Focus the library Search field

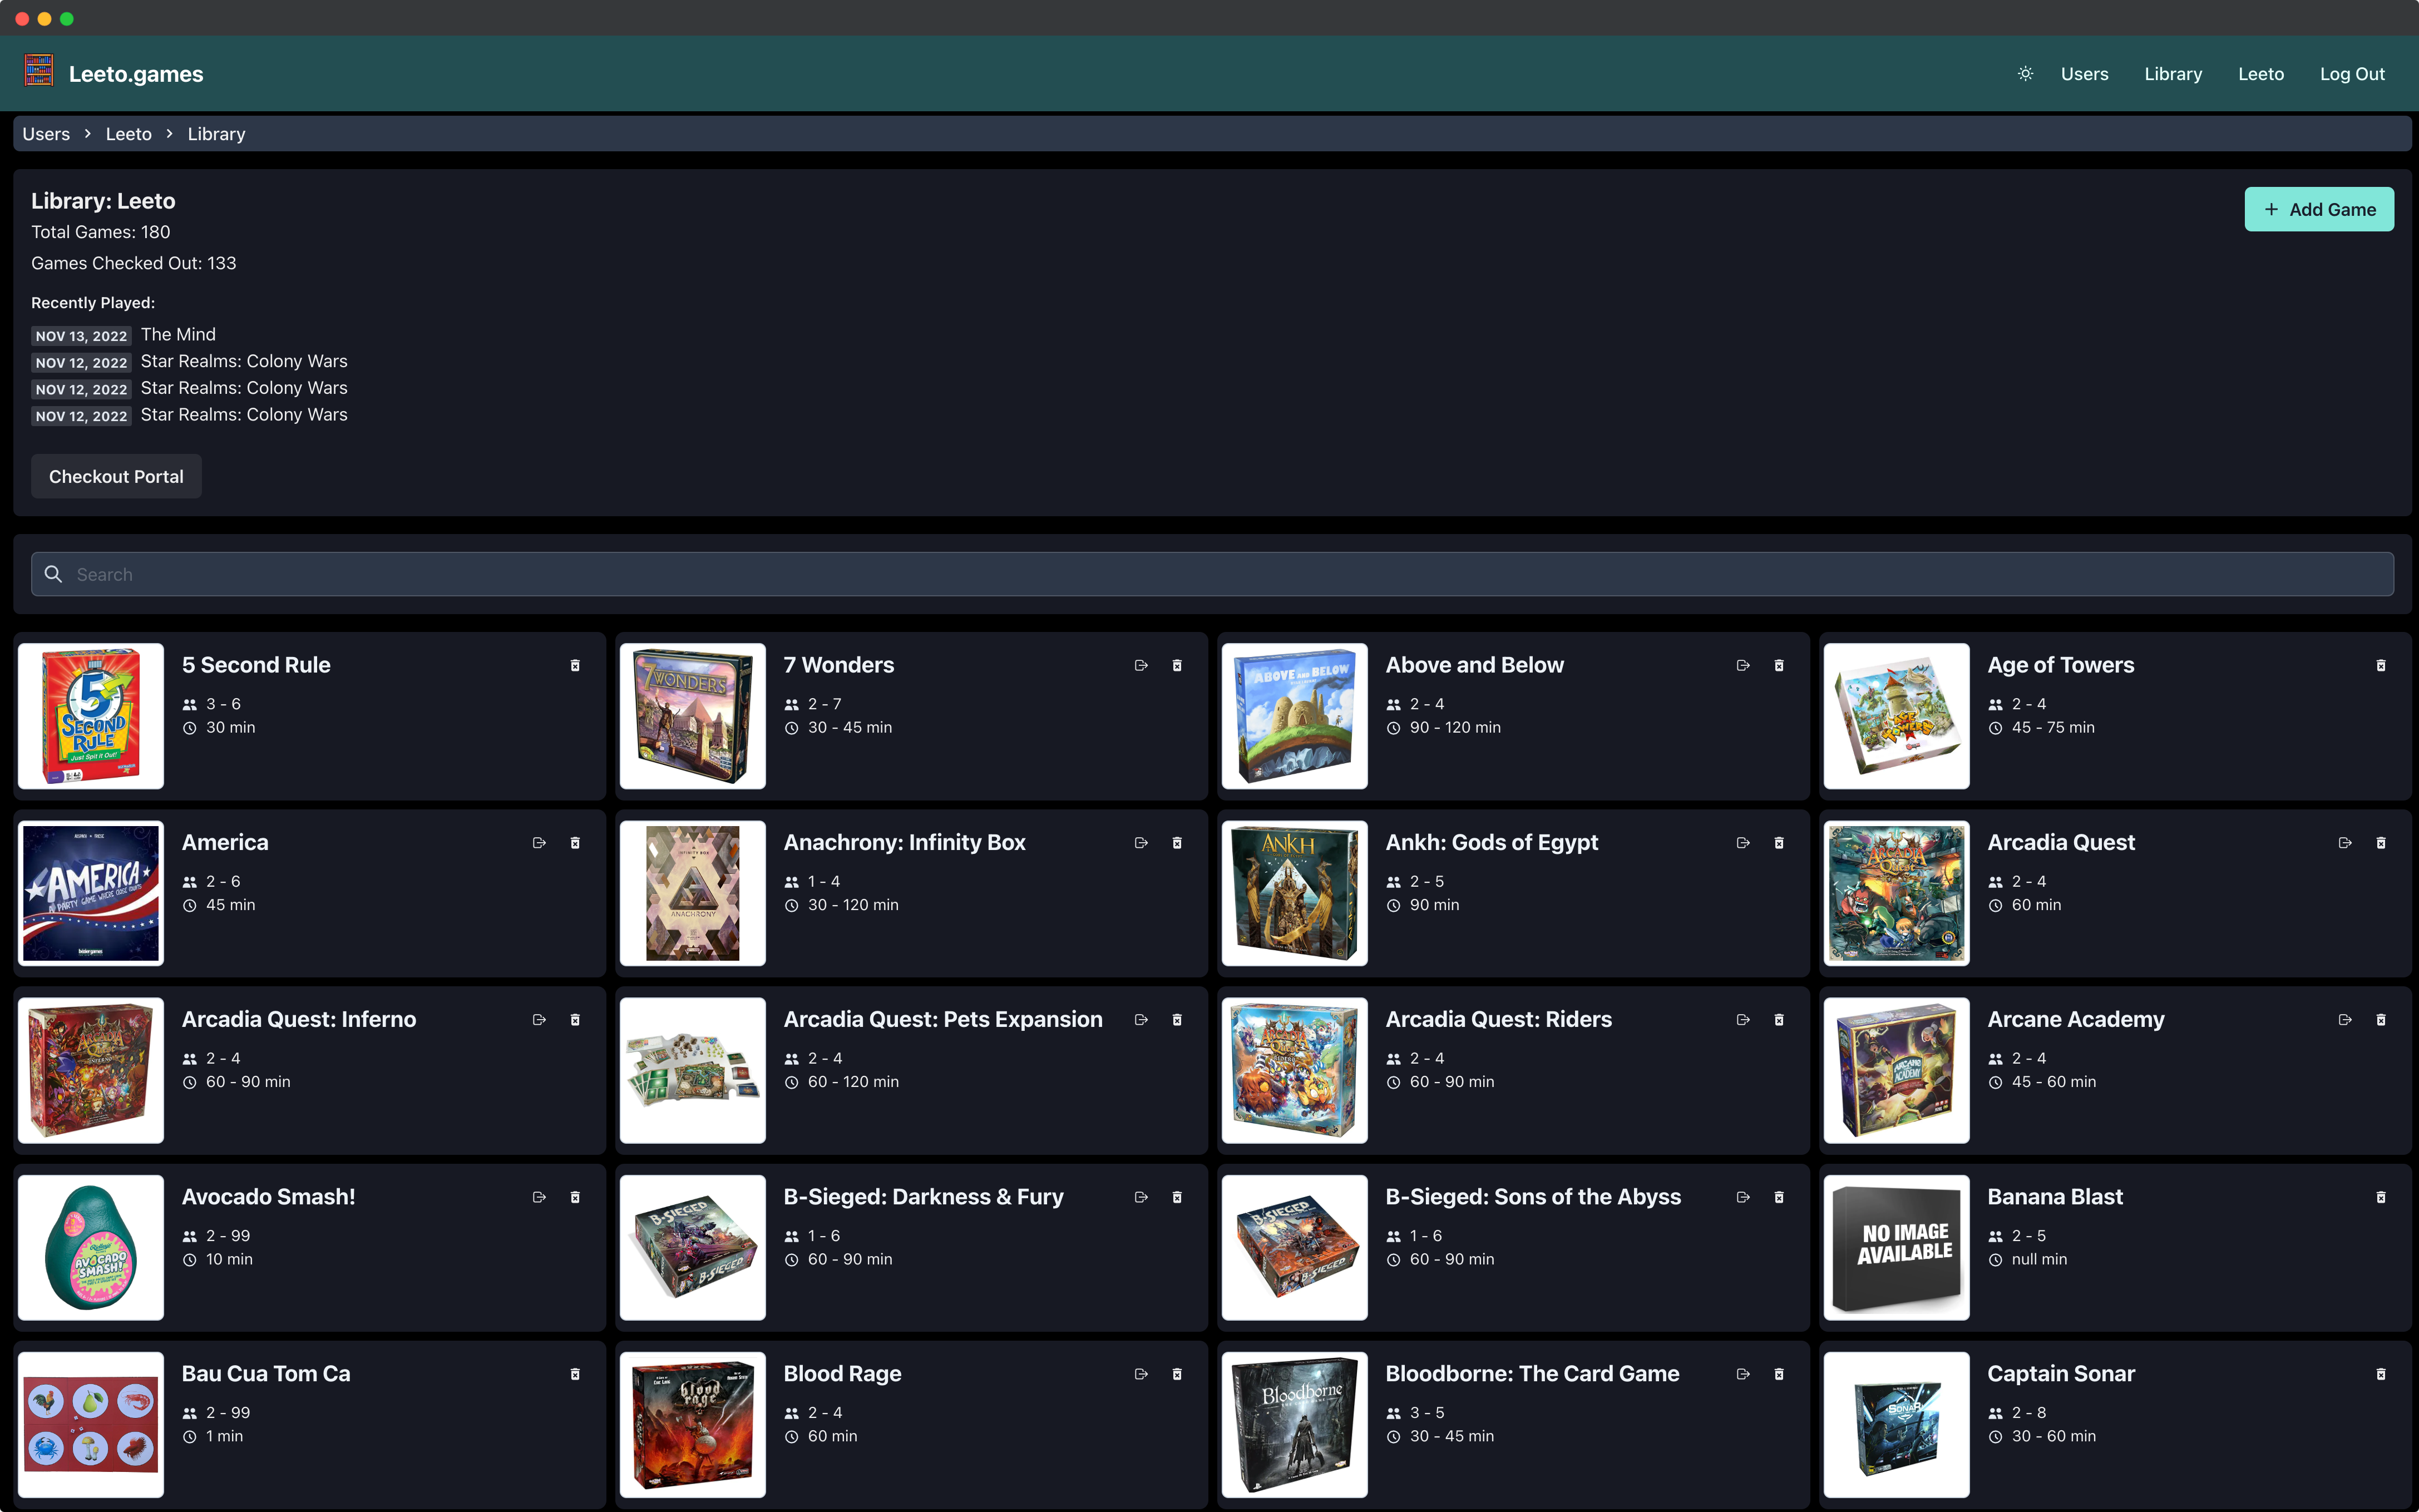click(x=1212, y=574)
